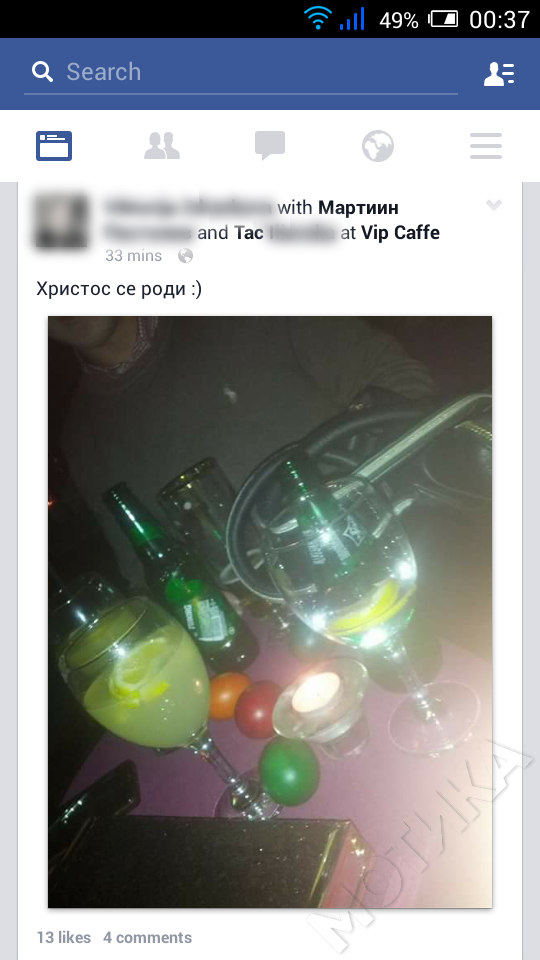Open the 4 comments thread

tap(148, 937)
